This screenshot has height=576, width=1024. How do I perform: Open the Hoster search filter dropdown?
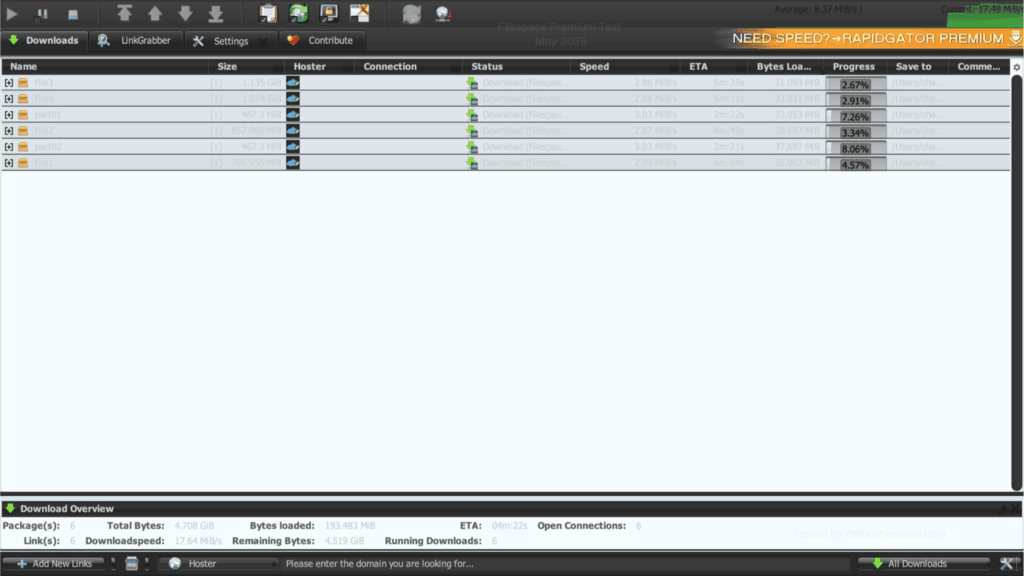(221, 564)
